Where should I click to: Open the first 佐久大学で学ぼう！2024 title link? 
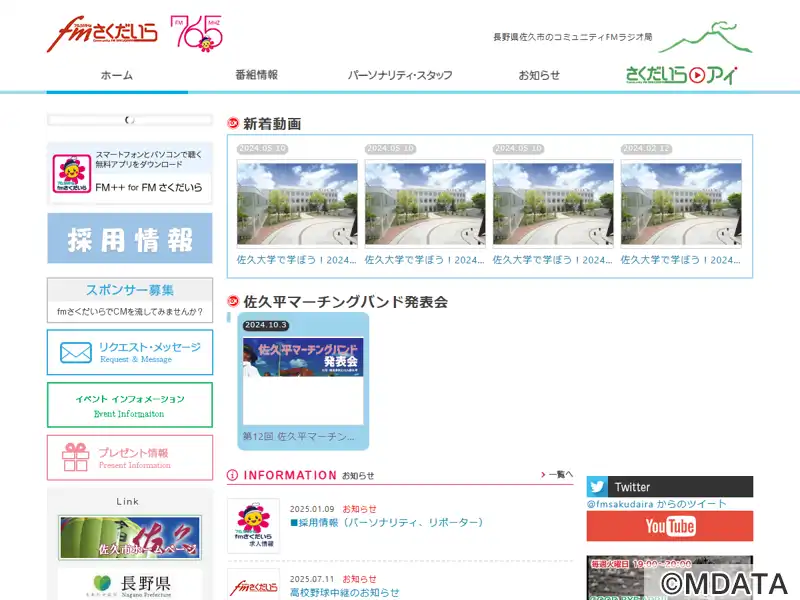click(296, 260)
